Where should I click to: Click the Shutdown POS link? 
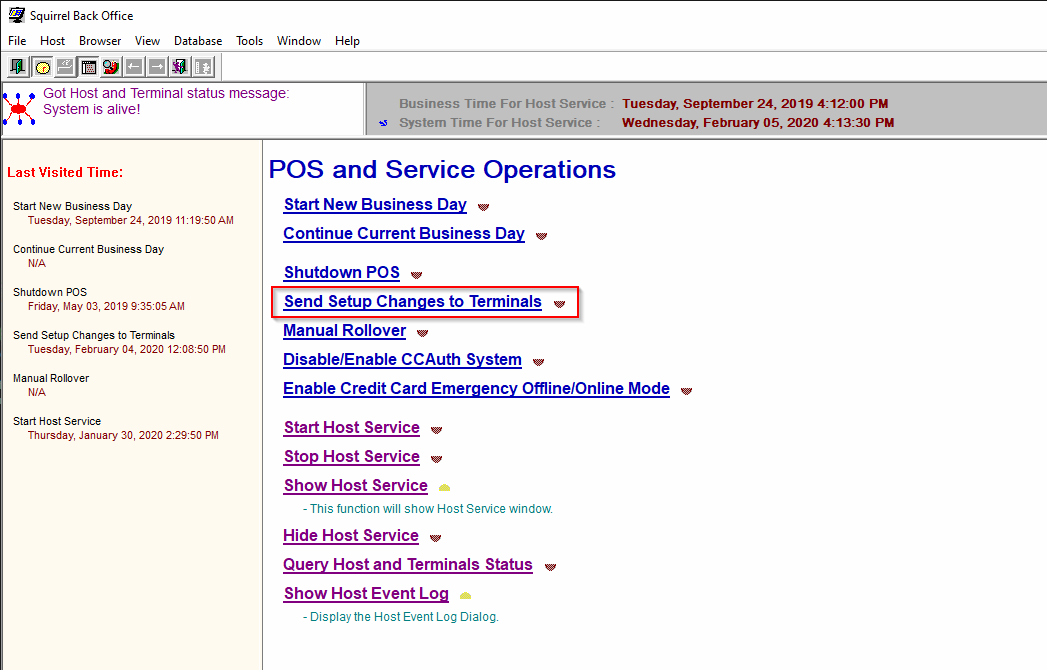click(342, 273)
